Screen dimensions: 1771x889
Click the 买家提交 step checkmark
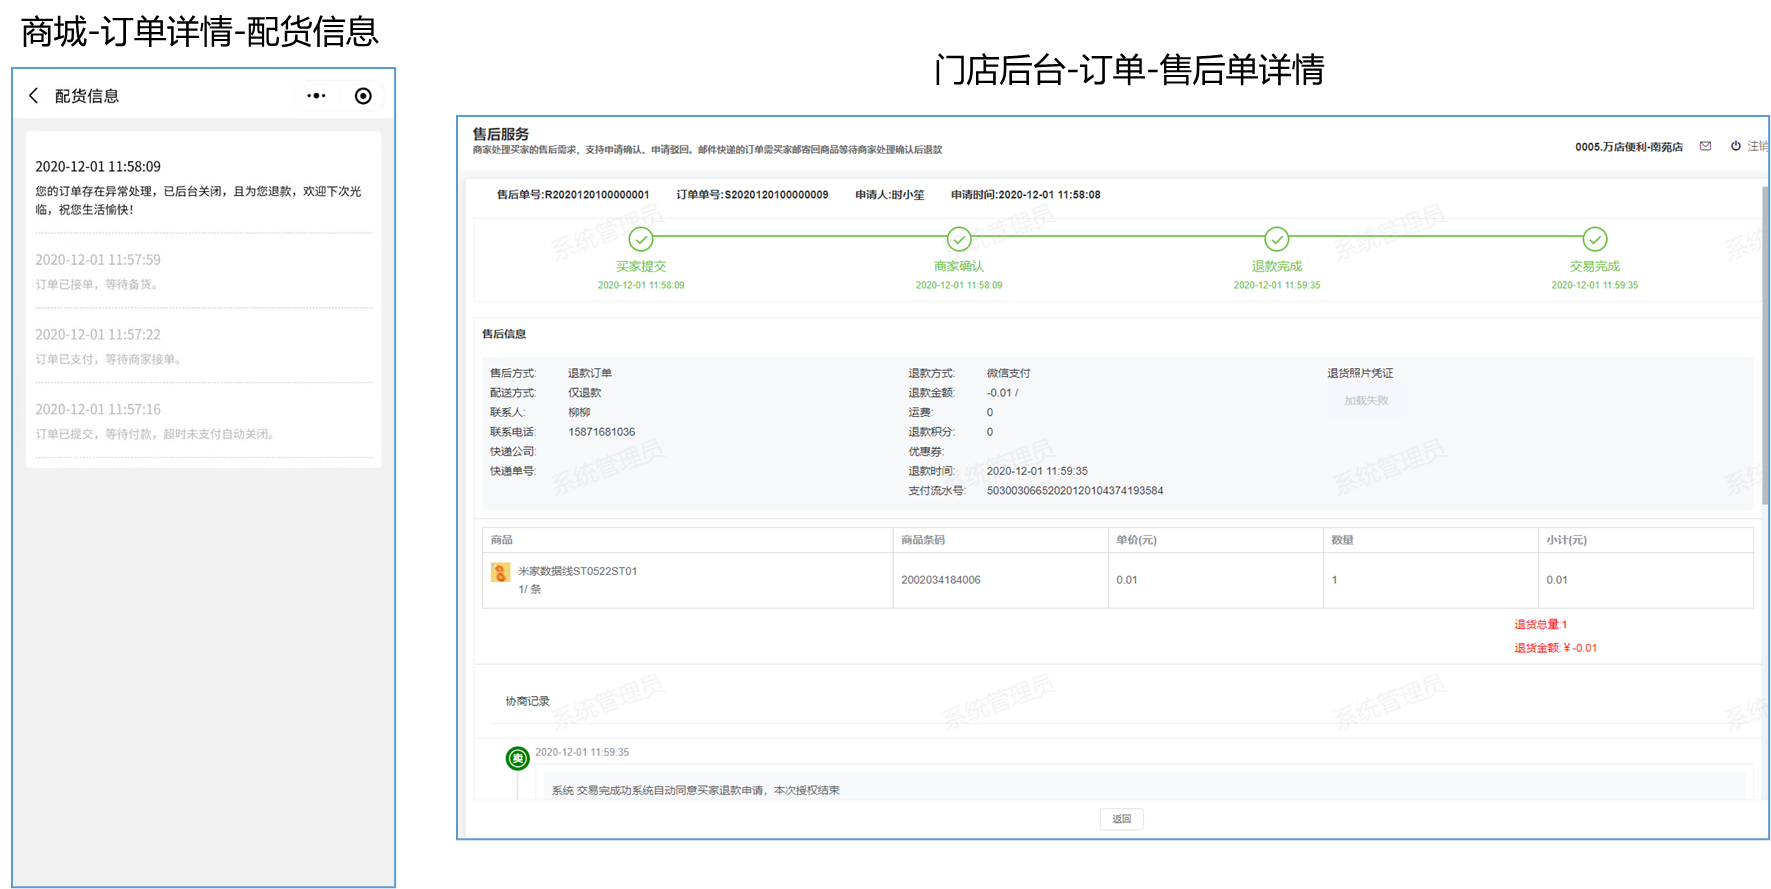[641, 239]
